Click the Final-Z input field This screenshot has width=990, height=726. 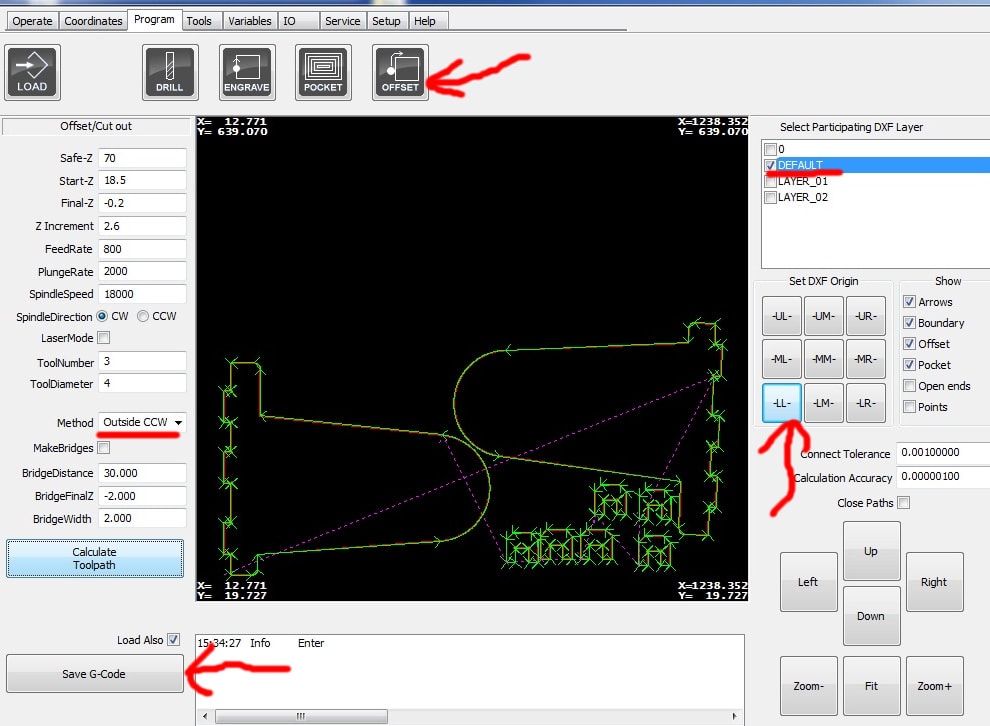[142, 203]
